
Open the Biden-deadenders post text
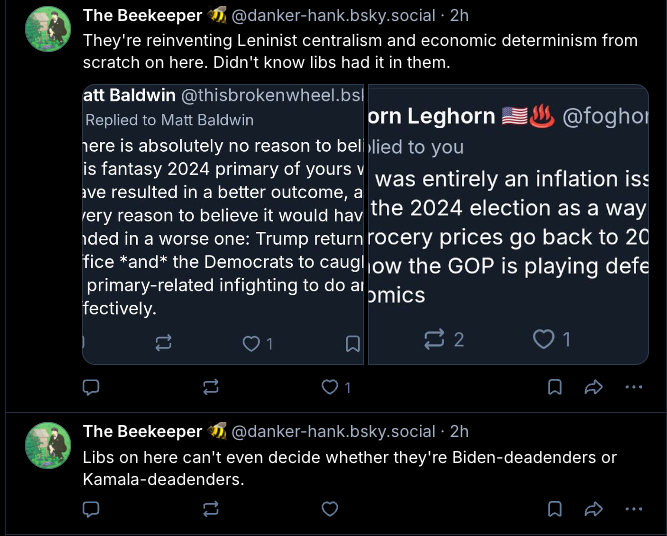click(350, 468)
